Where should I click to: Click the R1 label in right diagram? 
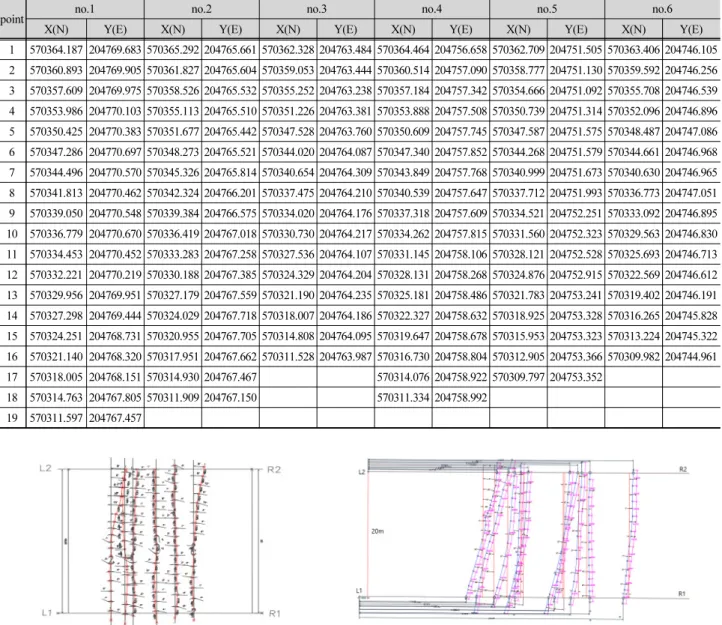682,594
